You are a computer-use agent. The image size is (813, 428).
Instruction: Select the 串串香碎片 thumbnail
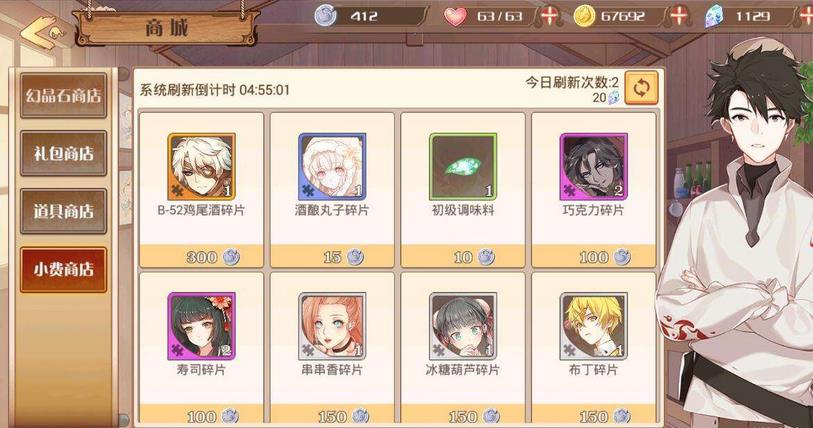click(332, 326)
